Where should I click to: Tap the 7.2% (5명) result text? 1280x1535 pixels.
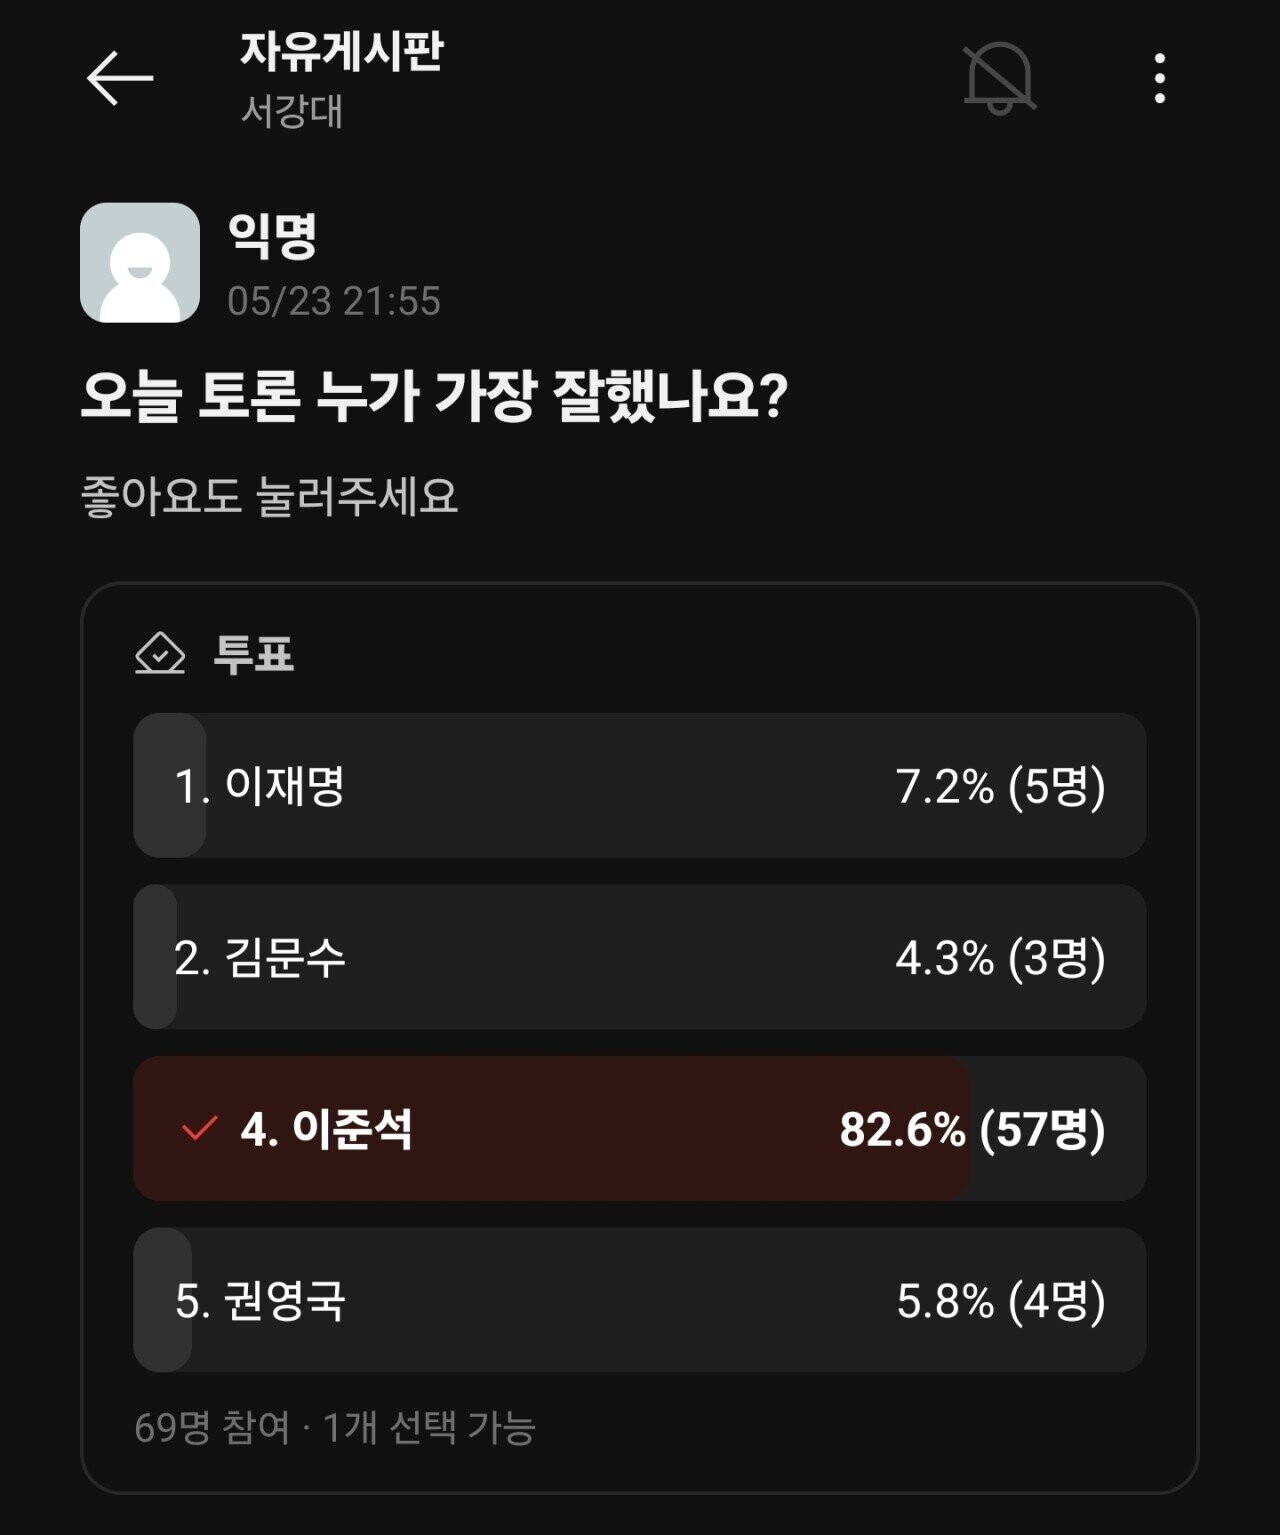coord(1000,786)
